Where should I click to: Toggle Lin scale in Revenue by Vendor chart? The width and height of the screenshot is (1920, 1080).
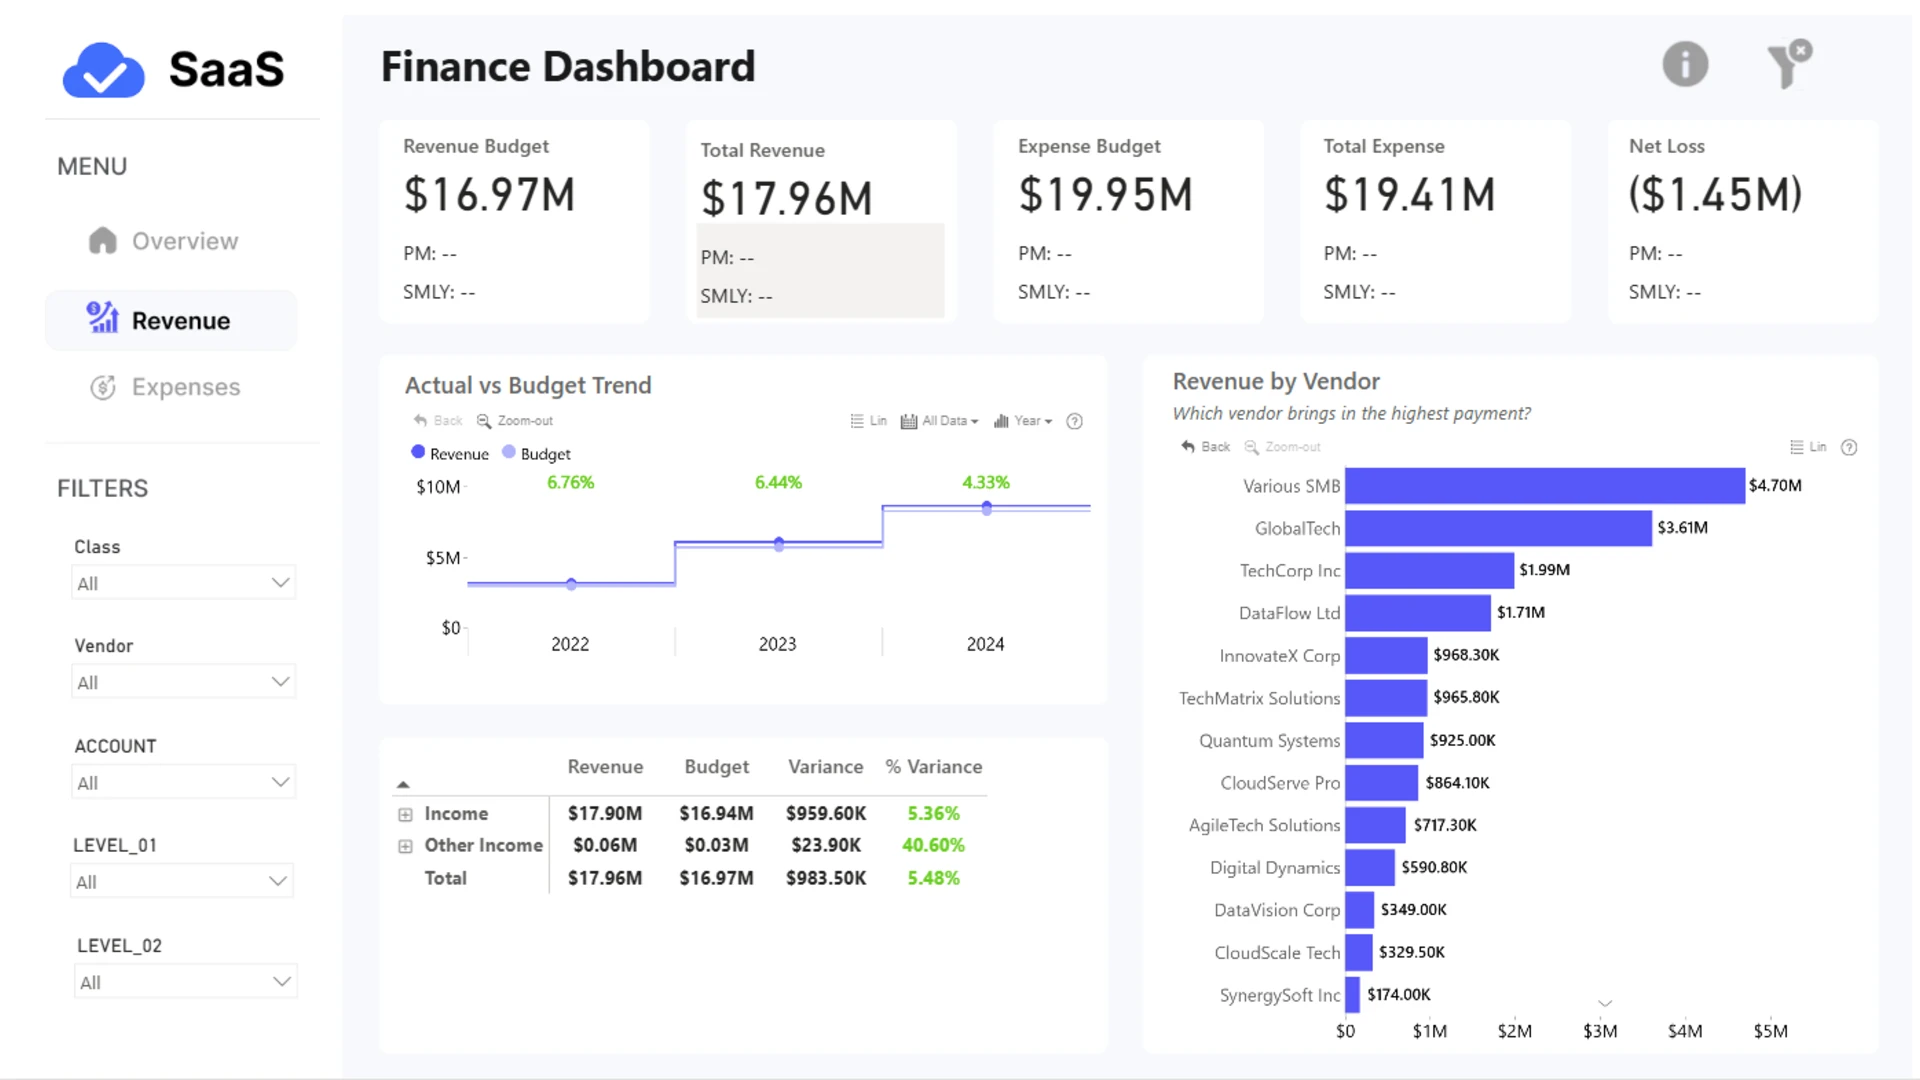point(1808,447)
